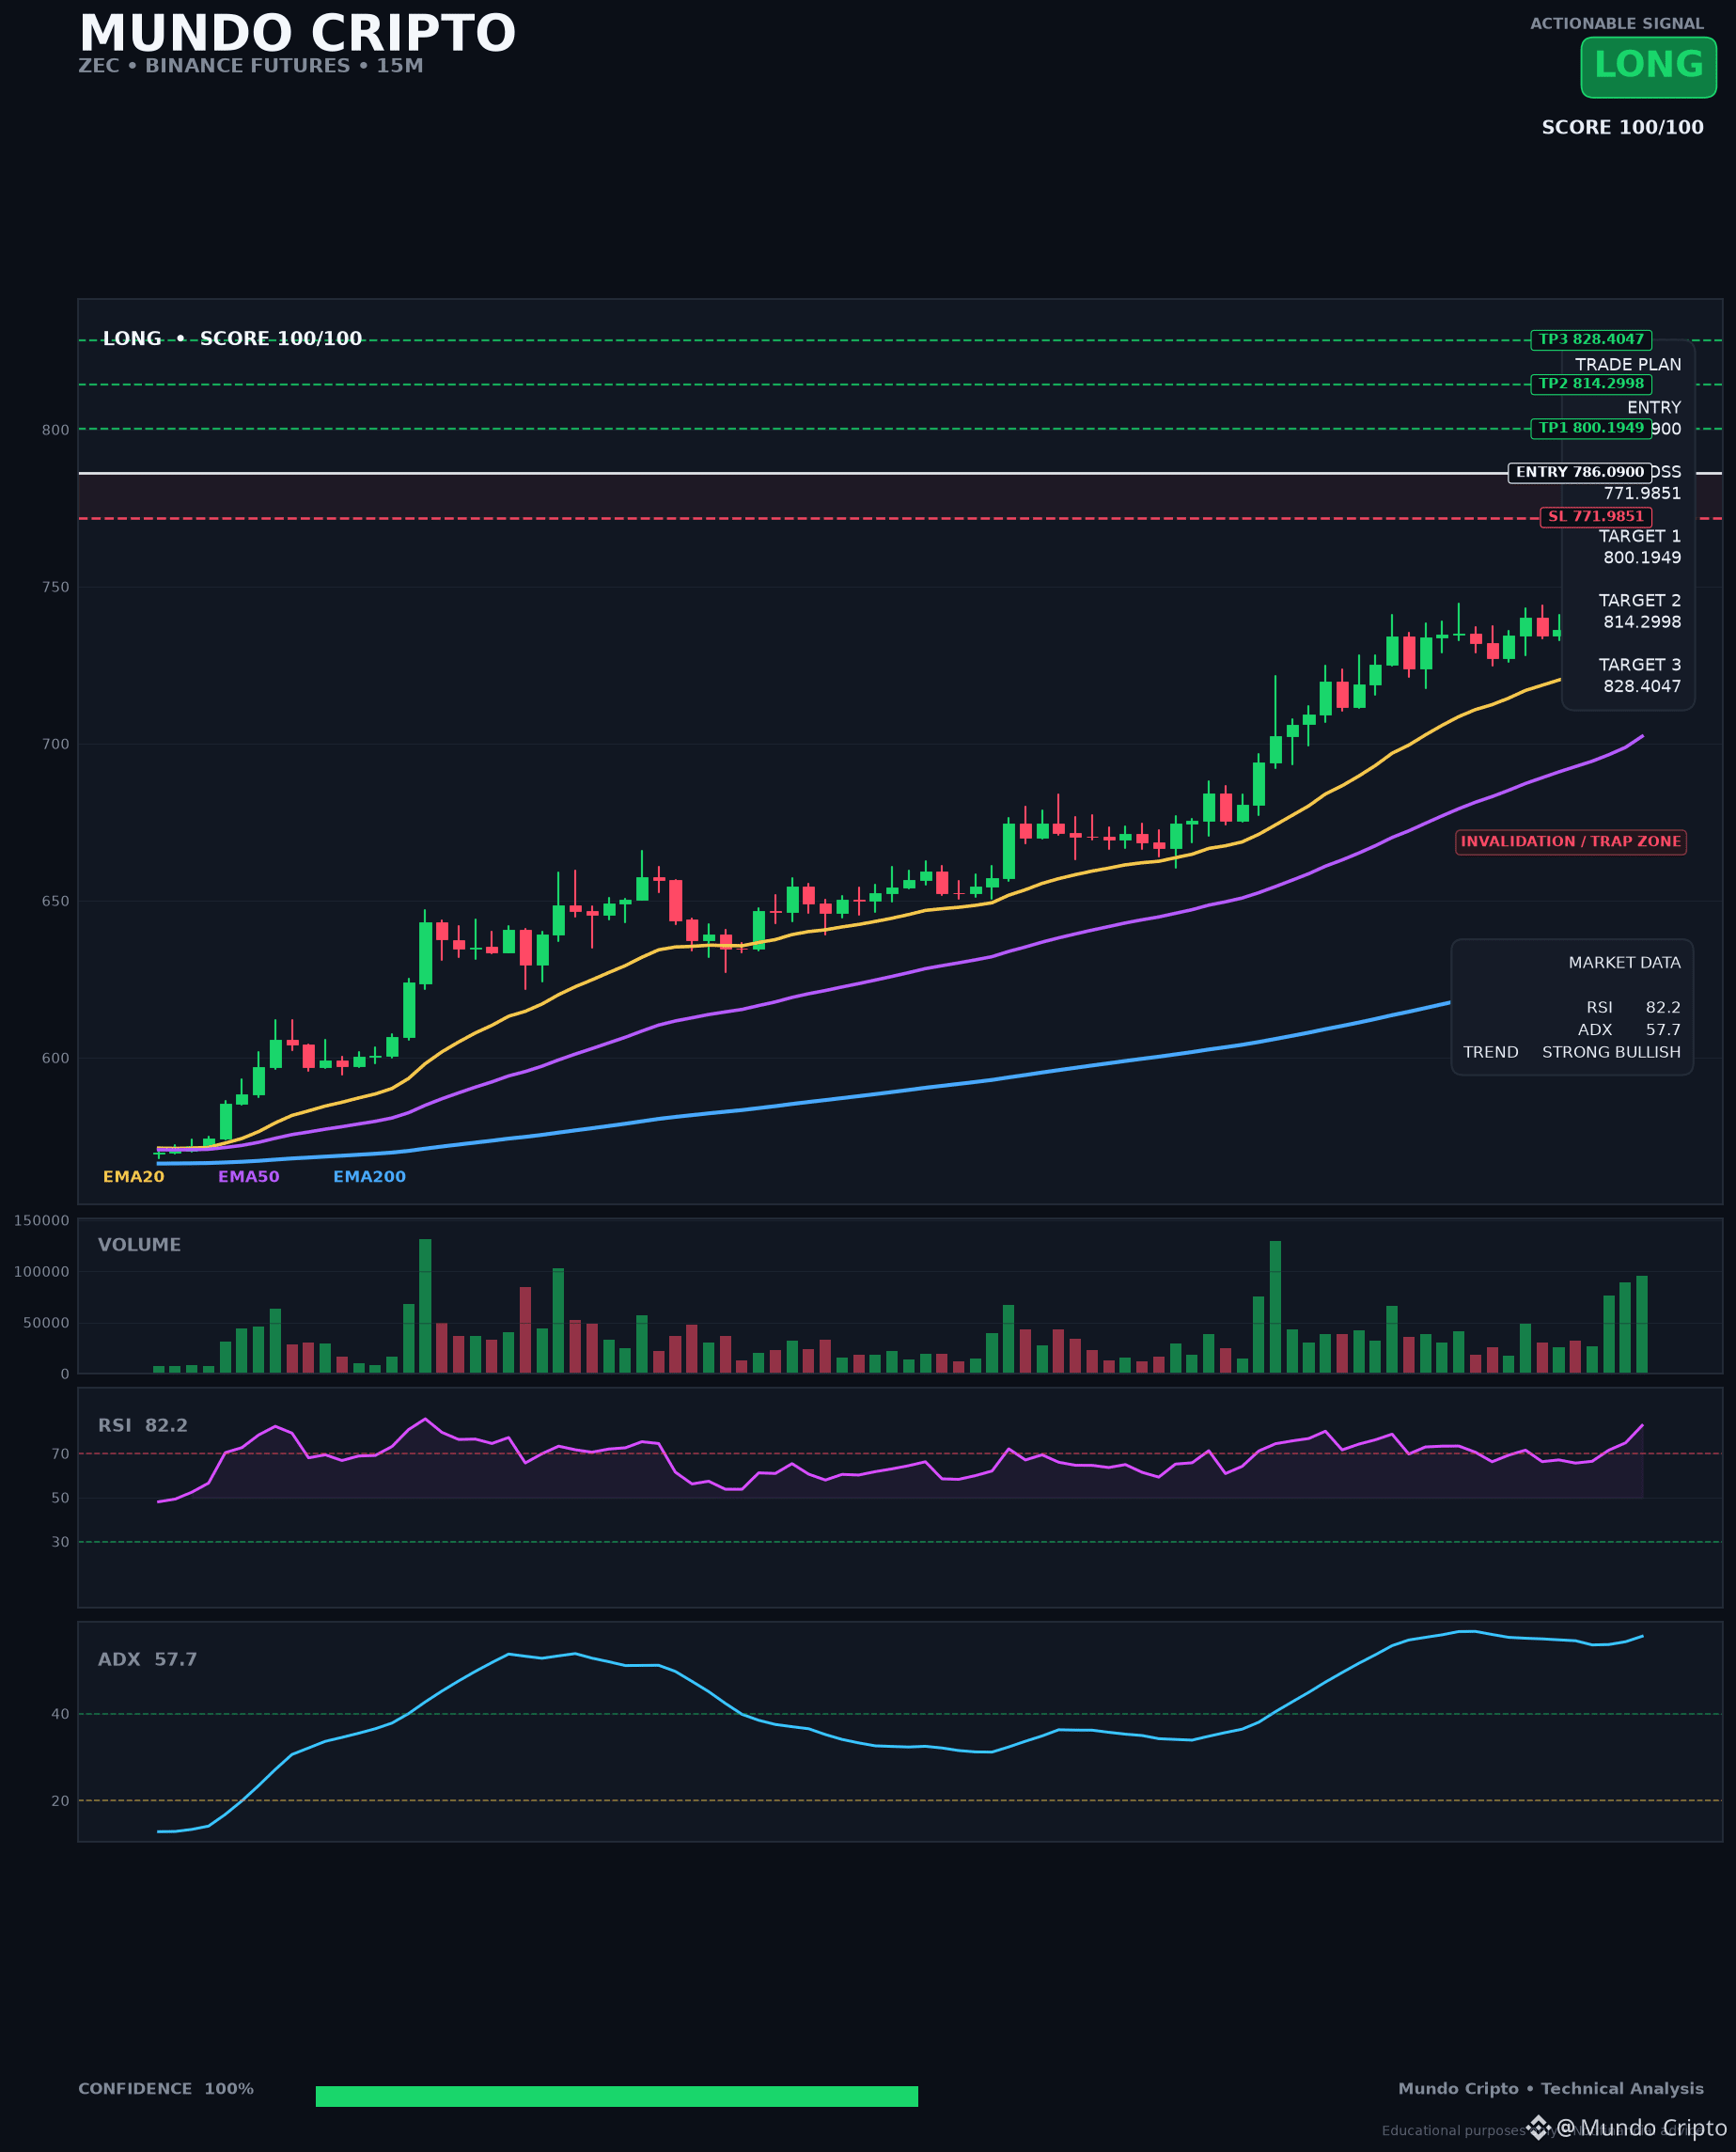Click the 700 price axis label
Screen dimensions: 1736x2152
coord(56,744)
